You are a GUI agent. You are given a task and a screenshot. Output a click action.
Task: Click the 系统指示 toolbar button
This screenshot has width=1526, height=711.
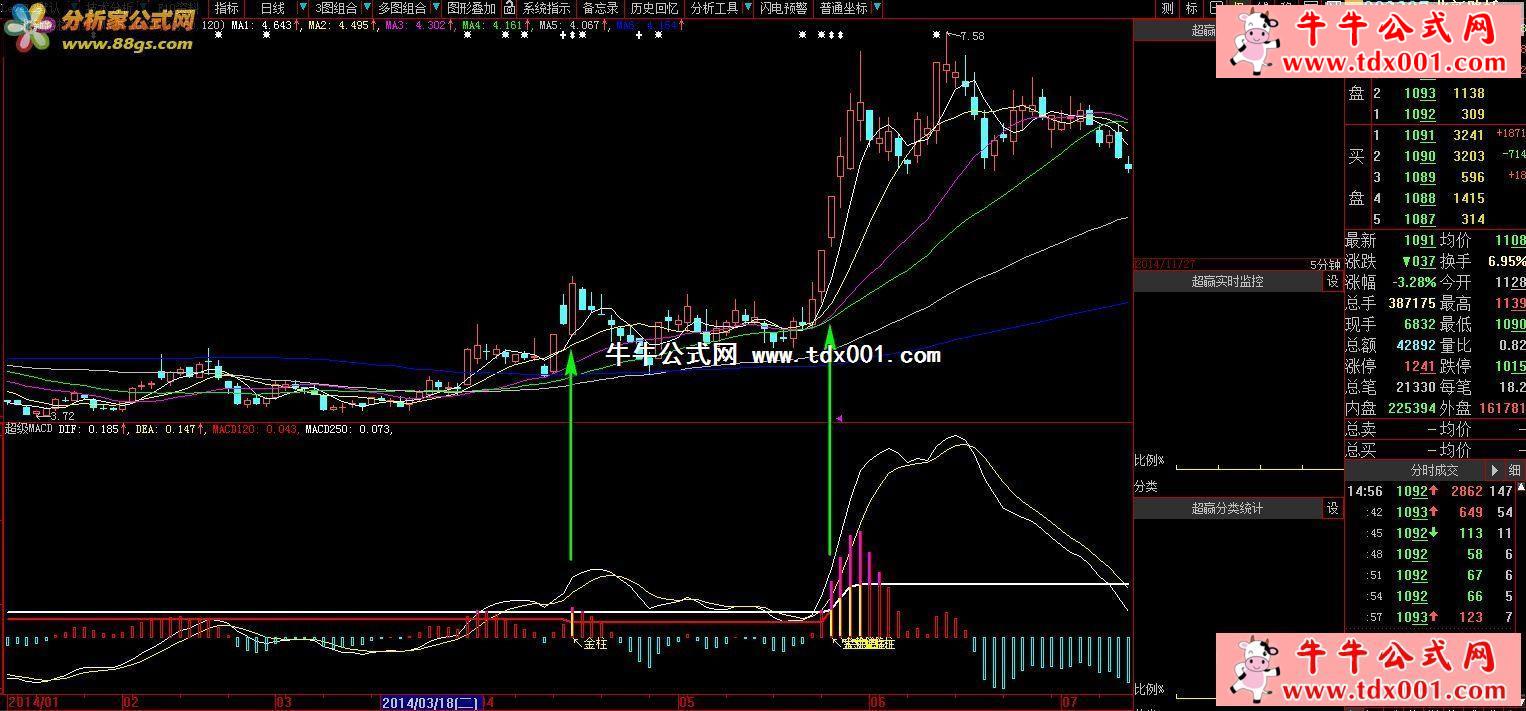pos(546,8)
